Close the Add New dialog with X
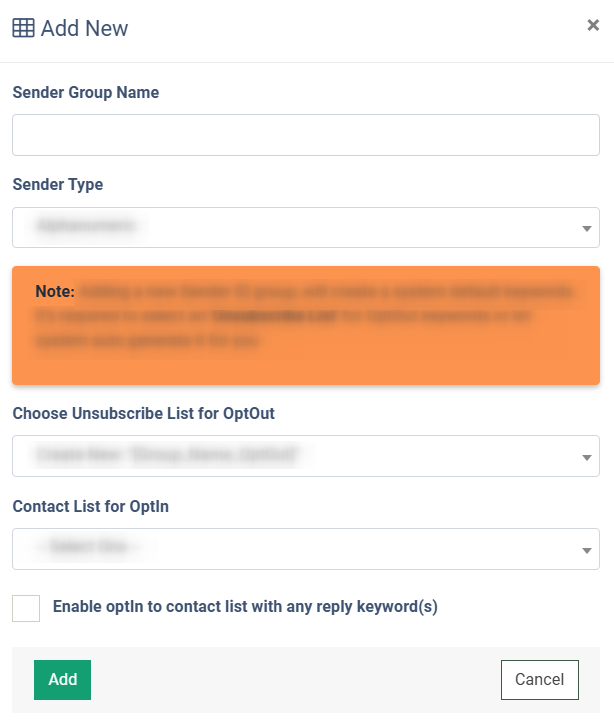 [x=593, y=26]
